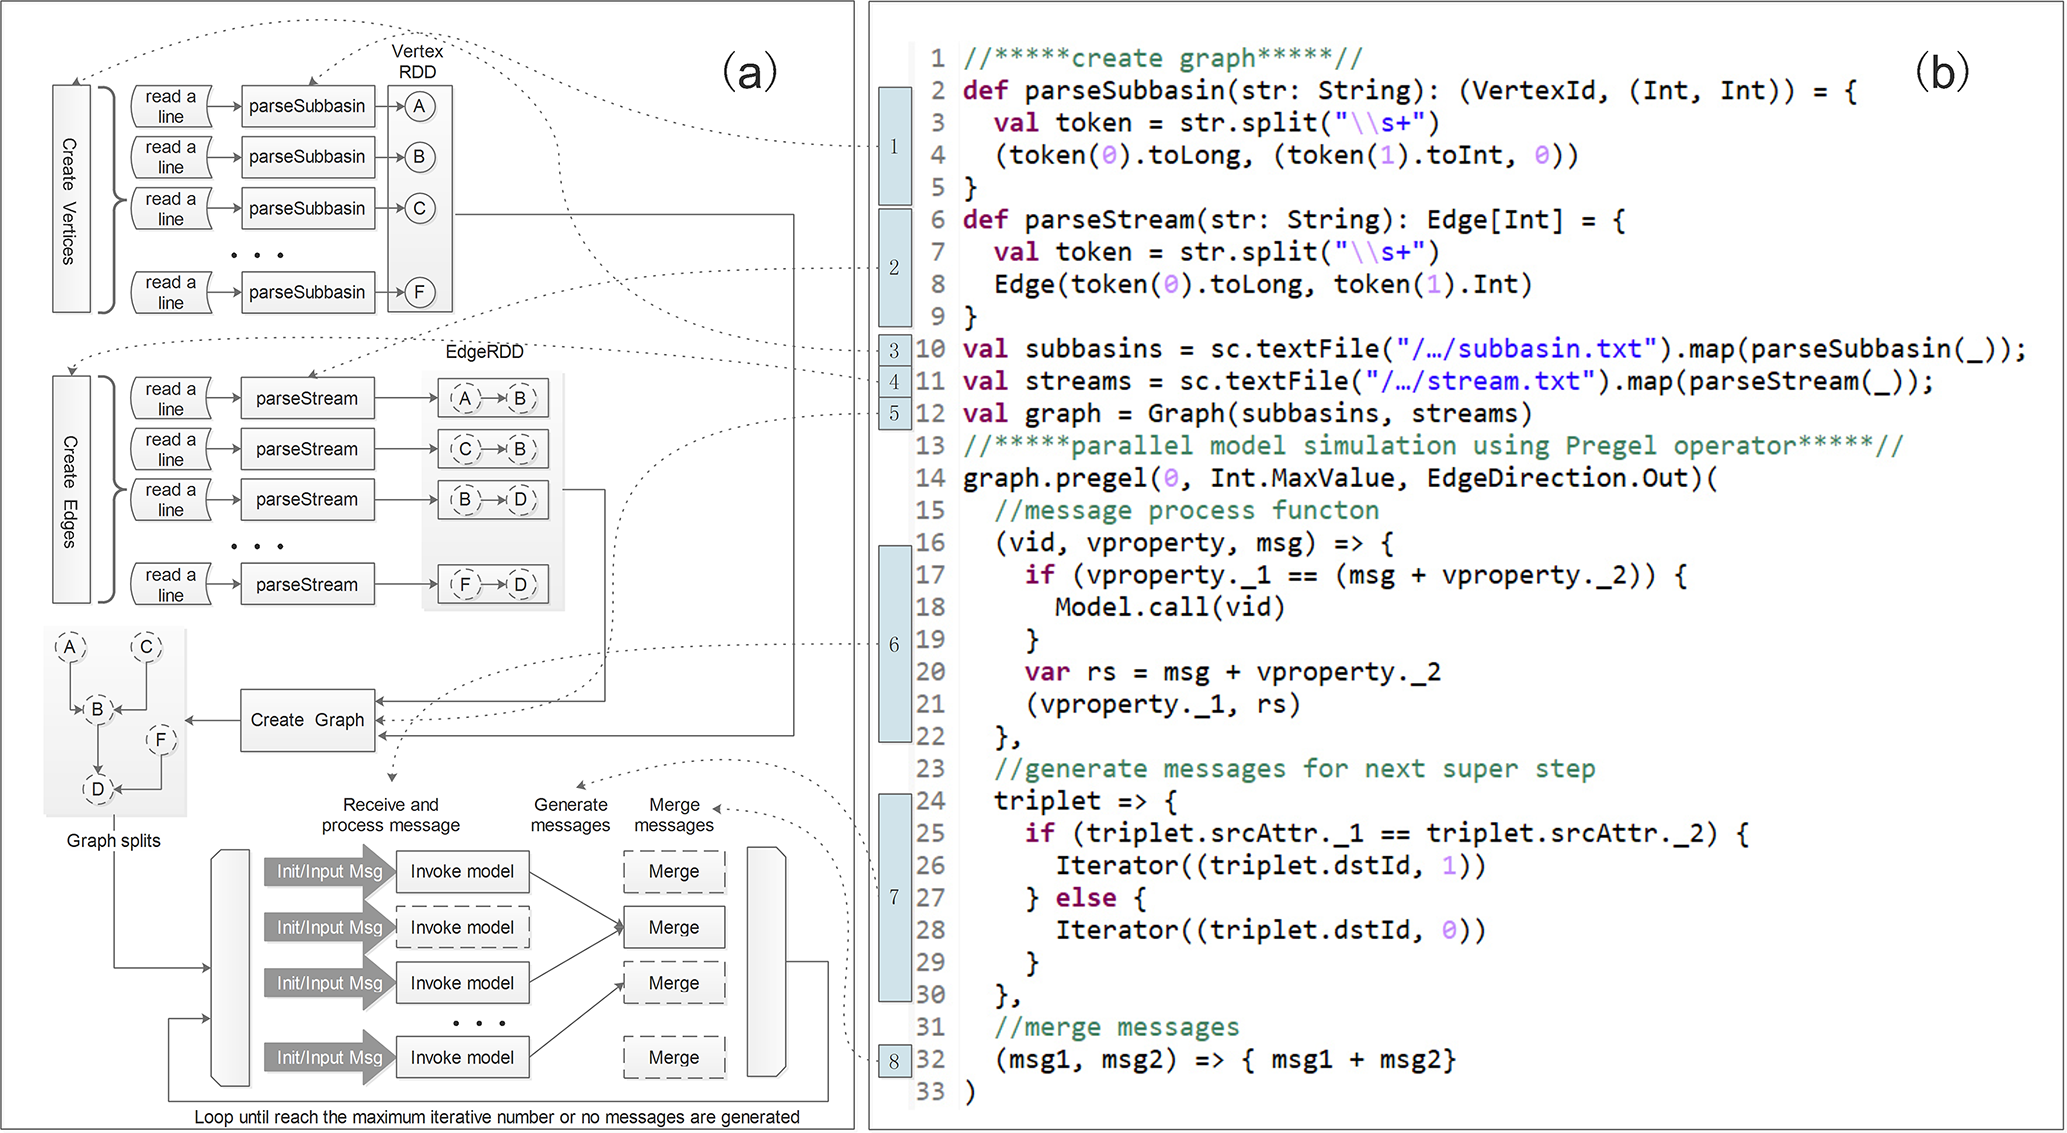Click code marker 3 beside line 10
Image resolution: width=2067 pixels, height=1133 pixels.
(x=894, y=350)
